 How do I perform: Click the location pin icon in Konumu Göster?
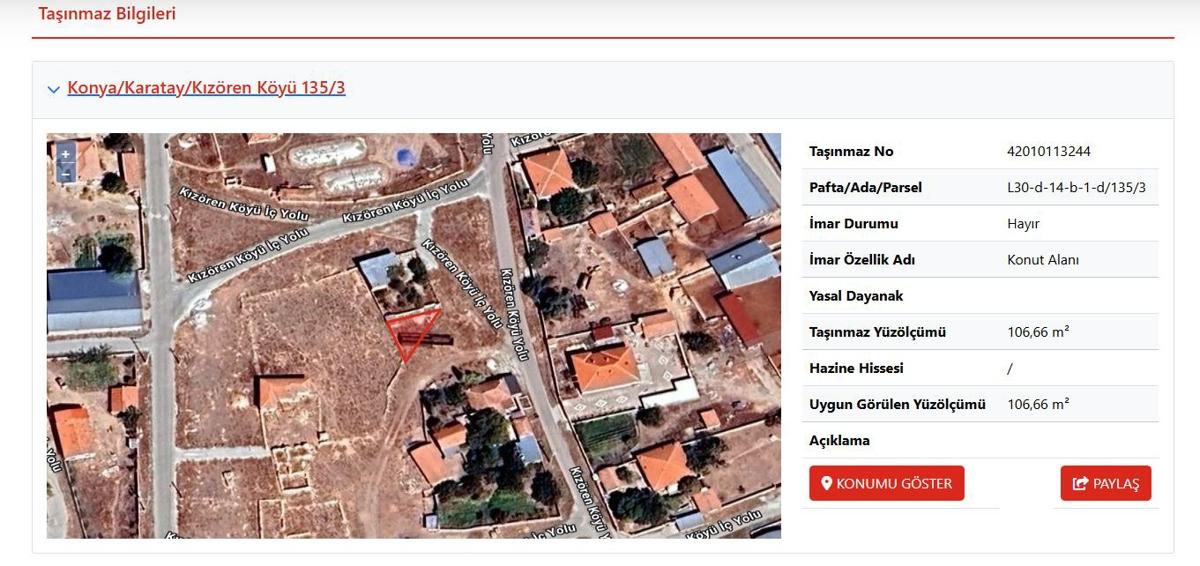tap(826, 484)
